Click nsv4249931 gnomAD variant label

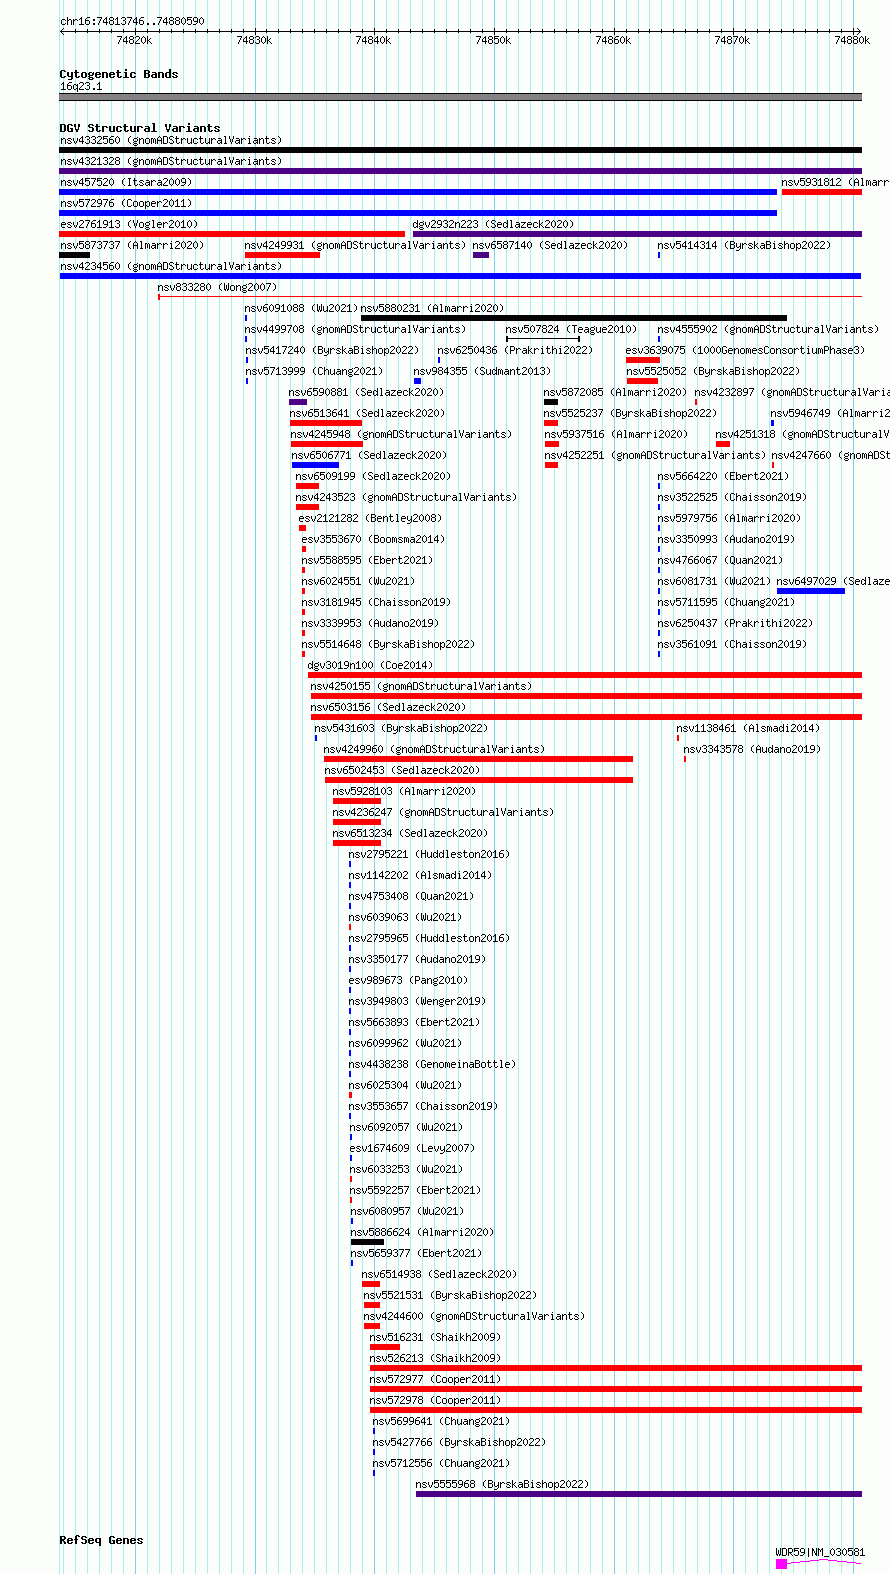click(355, 245)
